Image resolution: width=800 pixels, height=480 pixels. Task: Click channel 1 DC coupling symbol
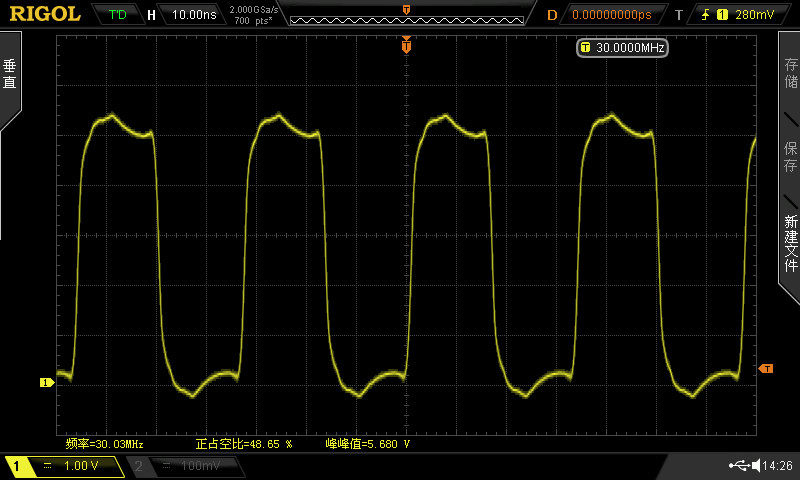click(47, 465)
